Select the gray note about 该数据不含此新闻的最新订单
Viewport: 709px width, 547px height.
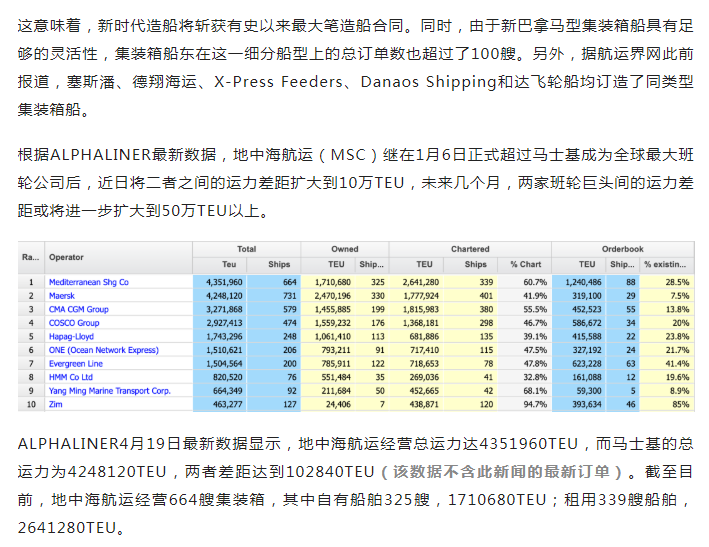pyautogui.click(x=501, y=472)
